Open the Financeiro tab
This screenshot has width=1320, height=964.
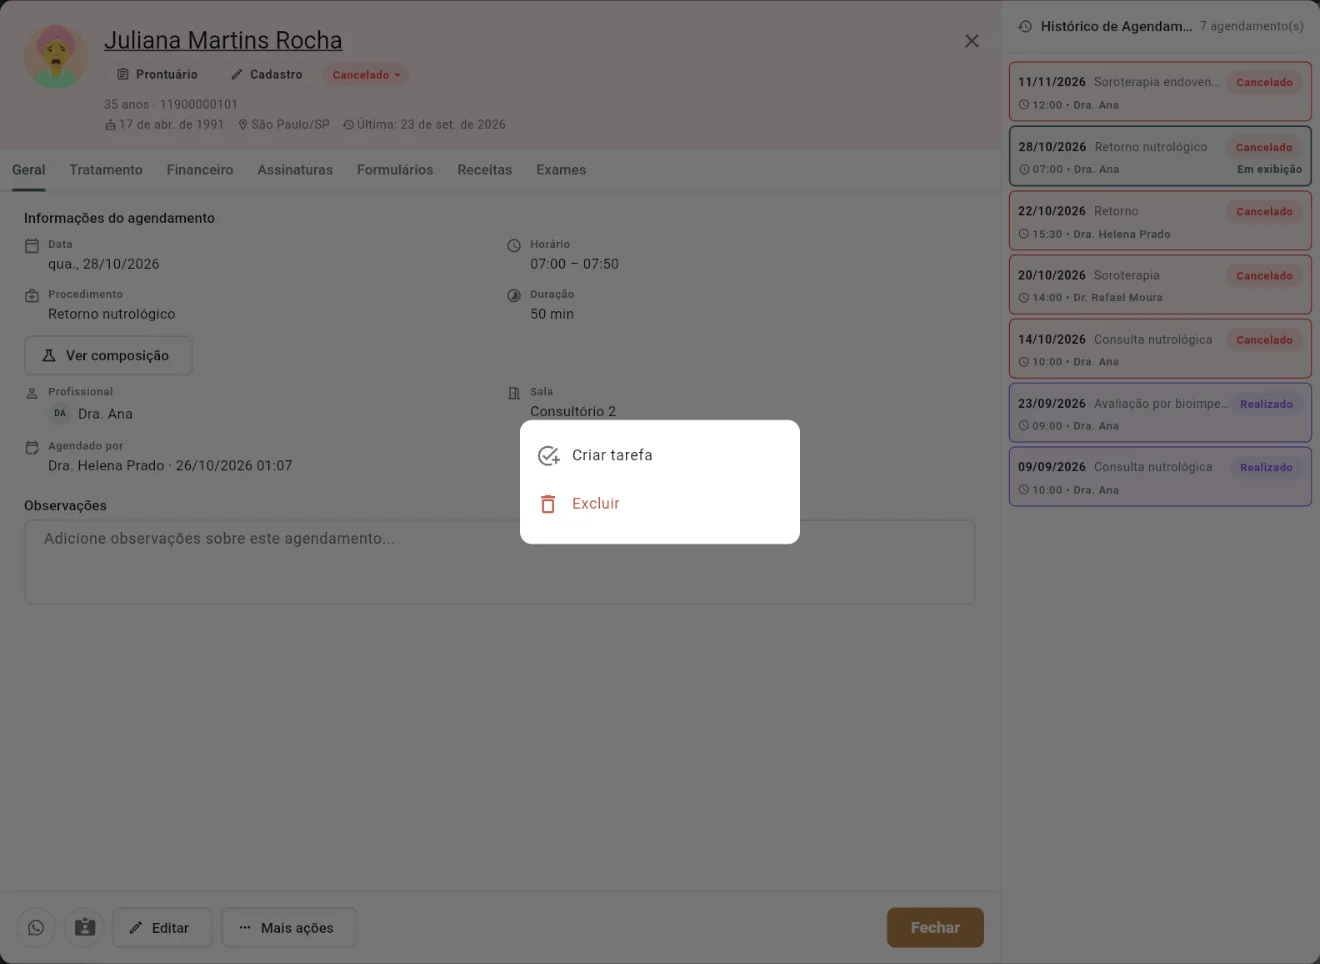(x=200, y=170)
